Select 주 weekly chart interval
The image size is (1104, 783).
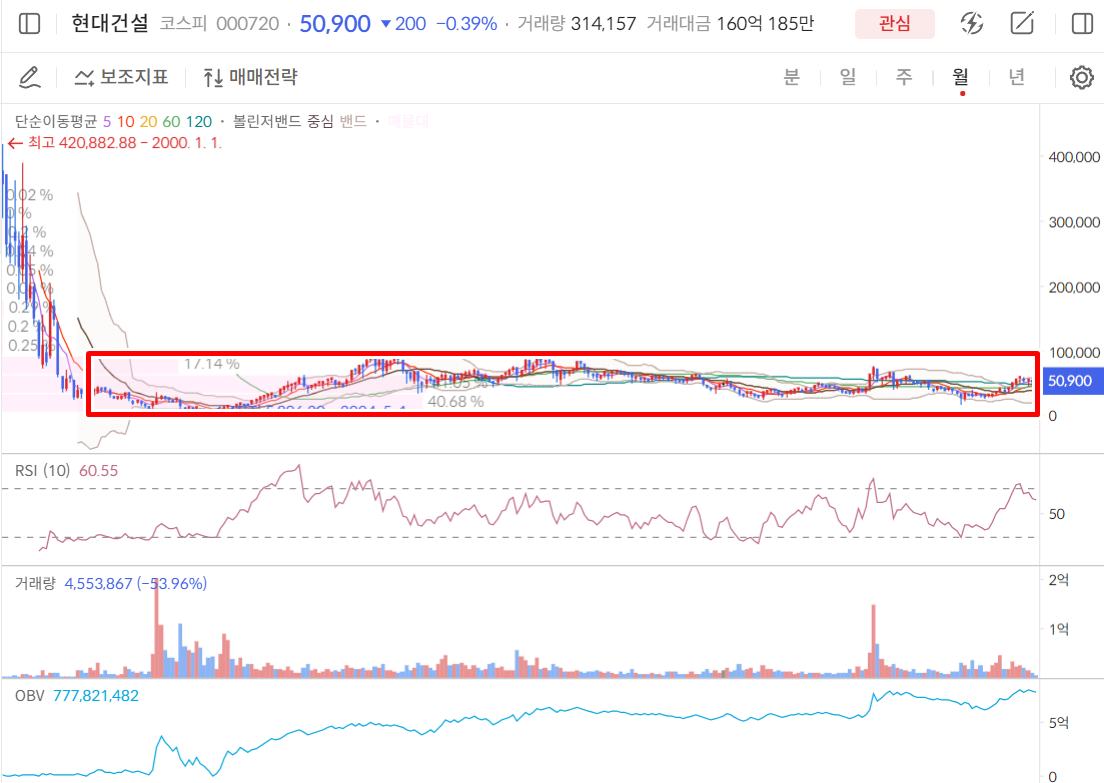pos(904,77)
